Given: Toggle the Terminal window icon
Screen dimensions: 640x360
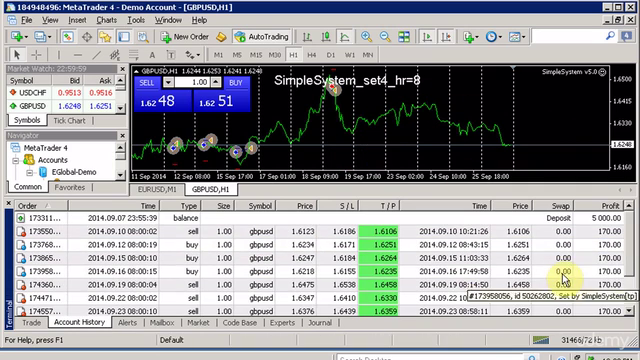Looking at the screenshot, I should [x=124, y=37].
